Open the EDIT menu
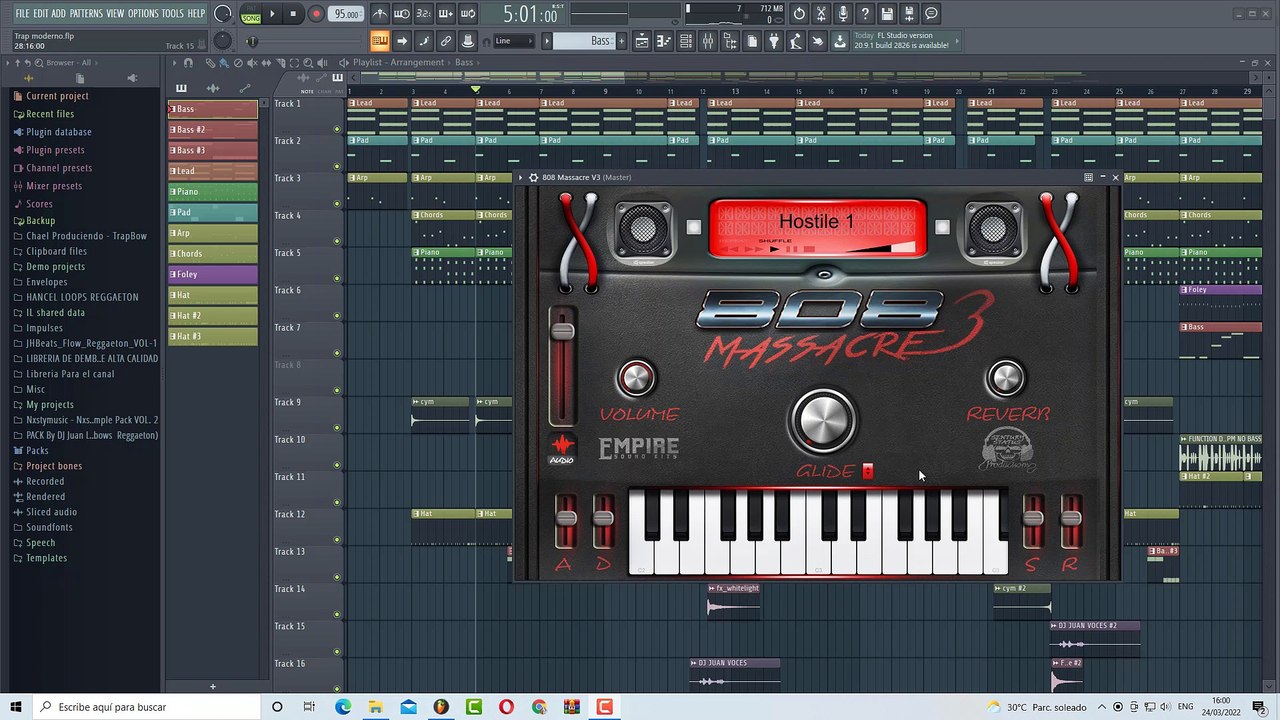 click(x=41, y=14)
